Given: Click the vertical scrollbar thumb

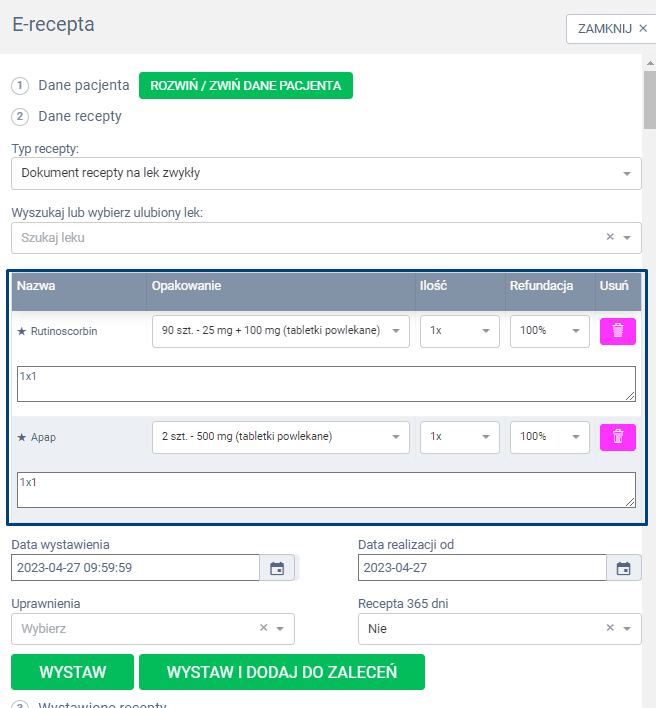Looking at the screenshot, I should point(649,100).
